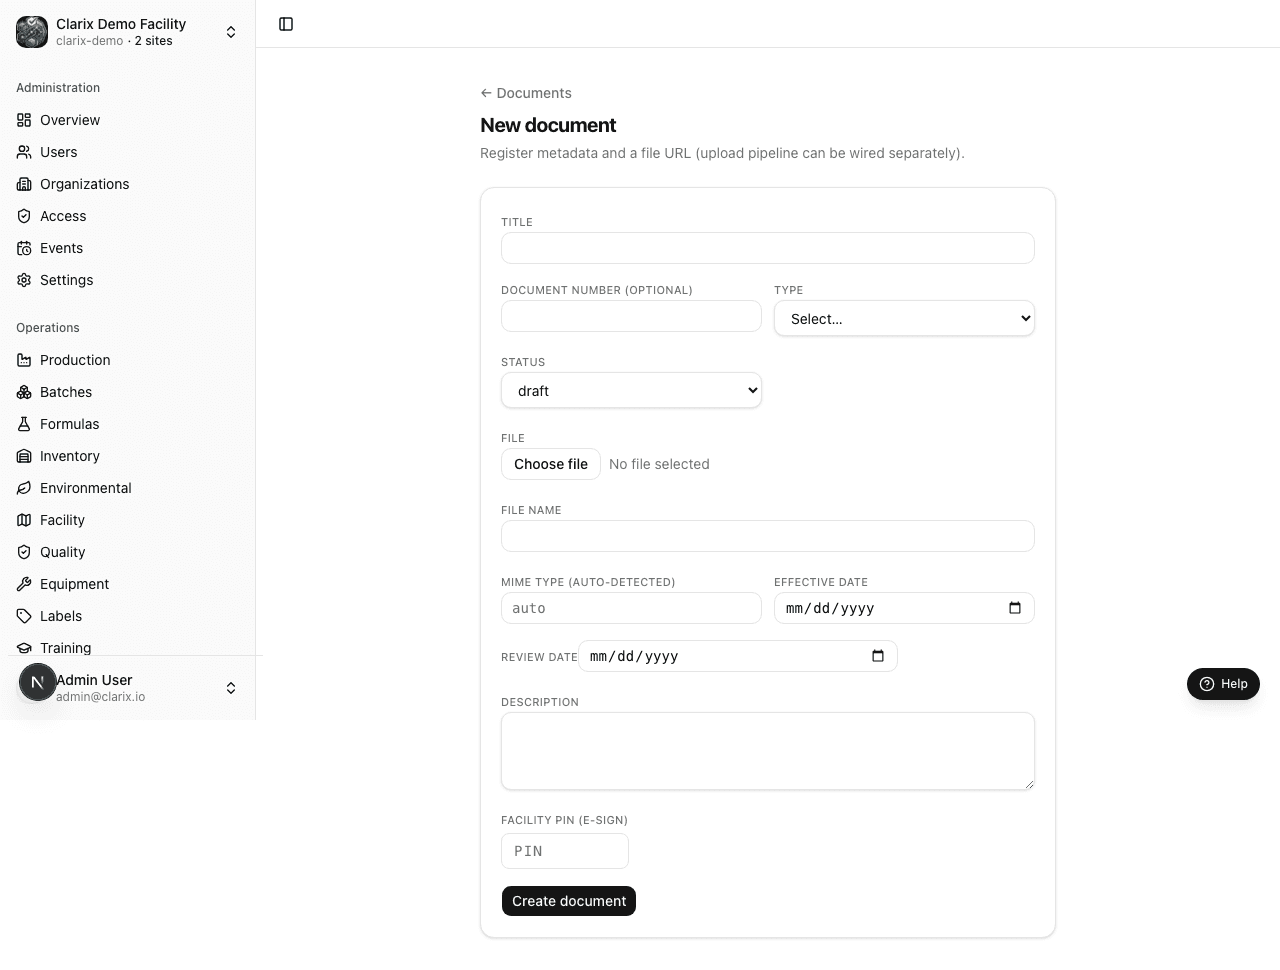Click the Labels tag icon
The image size is (1280, 970).
[x=24, y=616]
